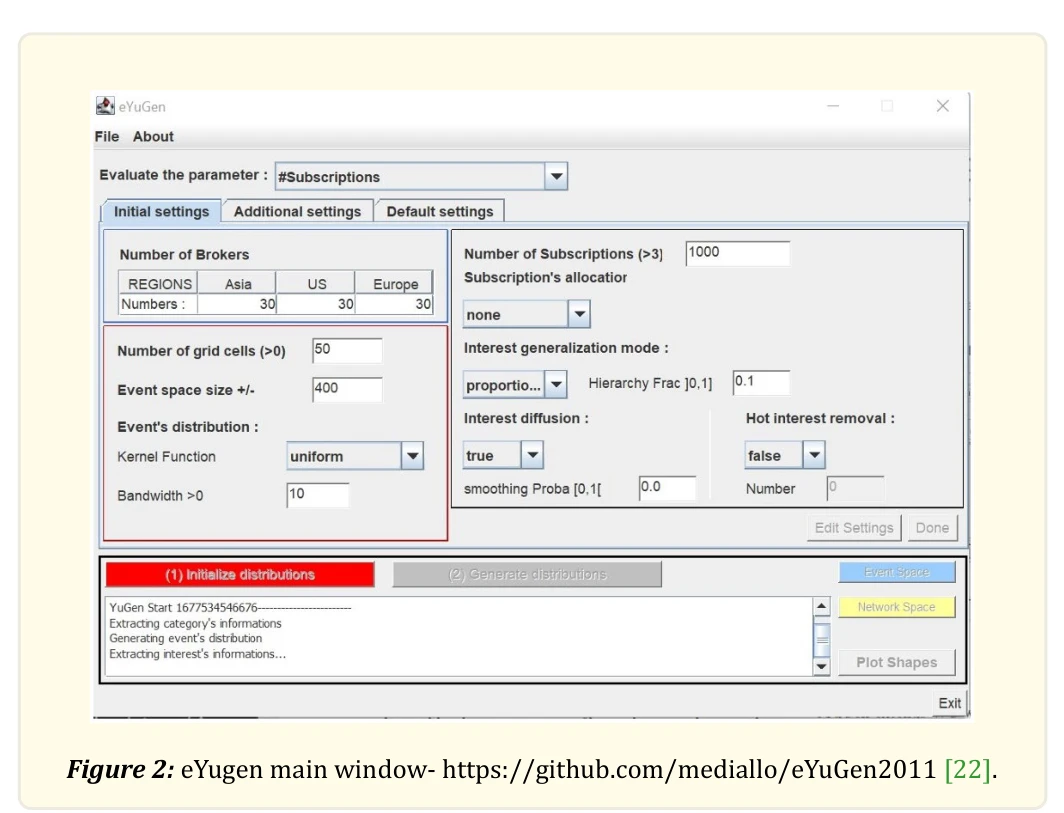Open the Hot interest removal false dropdown
This screenshot has width=1064, height=813.
(x=785, y=455)
